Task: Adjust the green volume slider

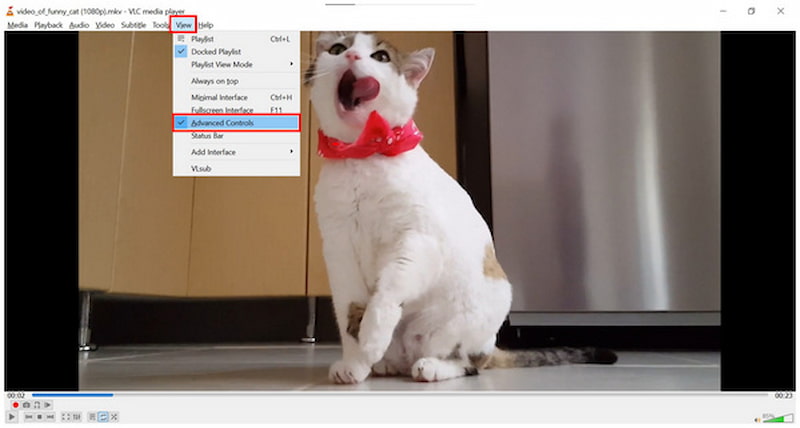Action: 774,417
